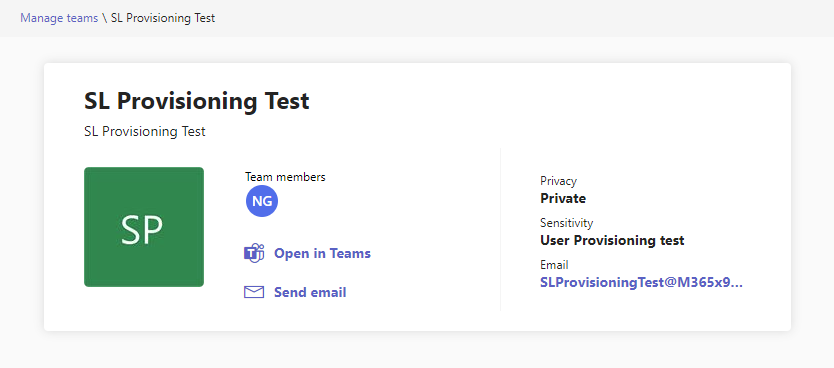The width and height of the screenshot is (834, 368).
Task: Click the backslash breadcrumb separator
Action: (x=105, y=18)
